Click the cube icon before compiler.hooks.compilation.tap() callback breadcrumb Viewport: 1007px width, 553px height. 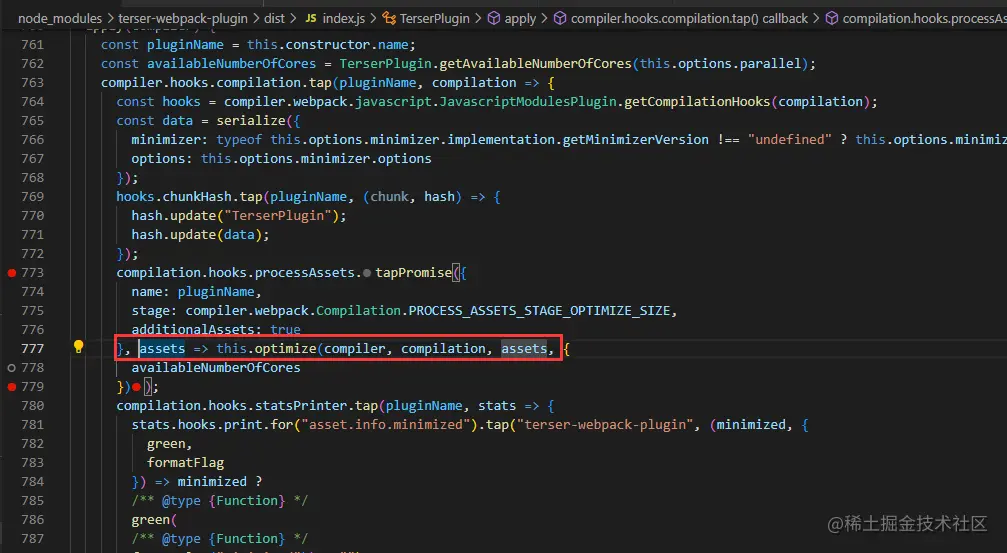click(560, 19)
